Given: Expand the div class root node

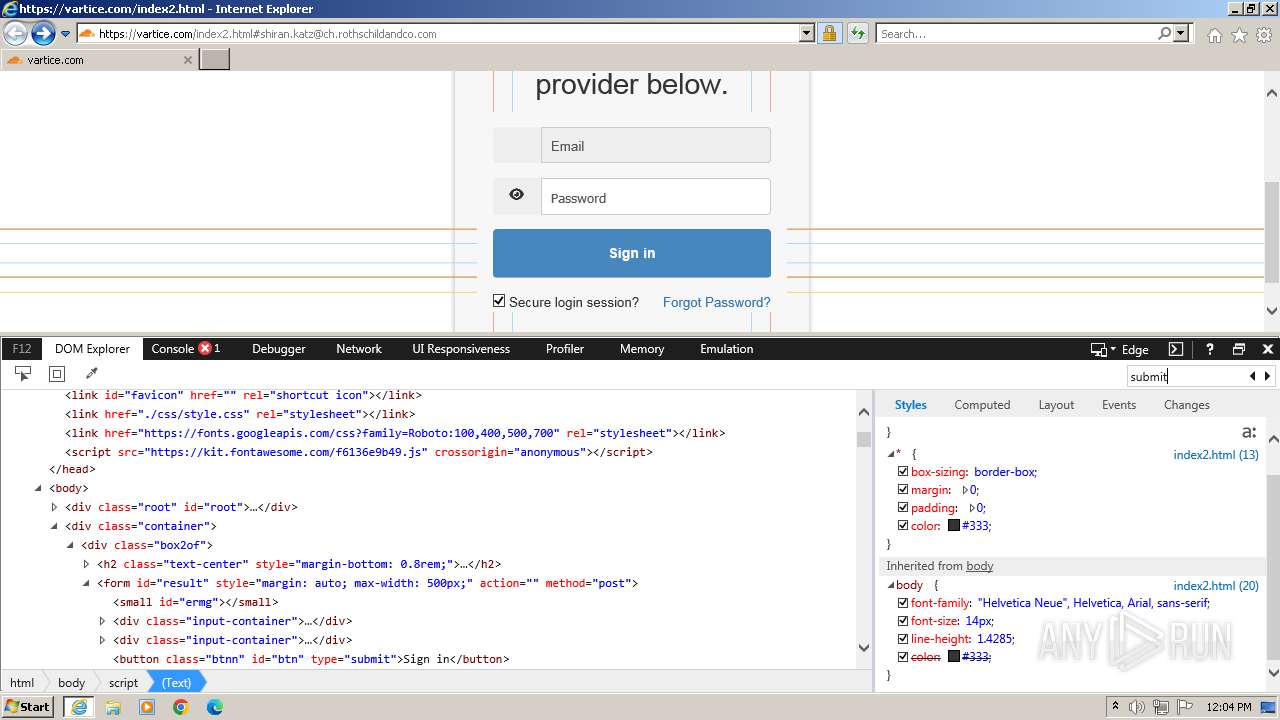Looking at the screenshot, I should [x=55, y=507].
